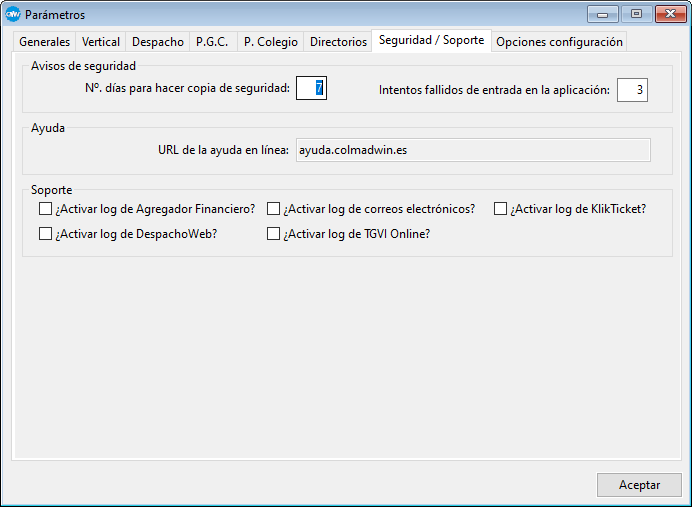Select the Seguridad / Soporte tab
Viewport: 692px width, 507px height.
pos(431,41)
